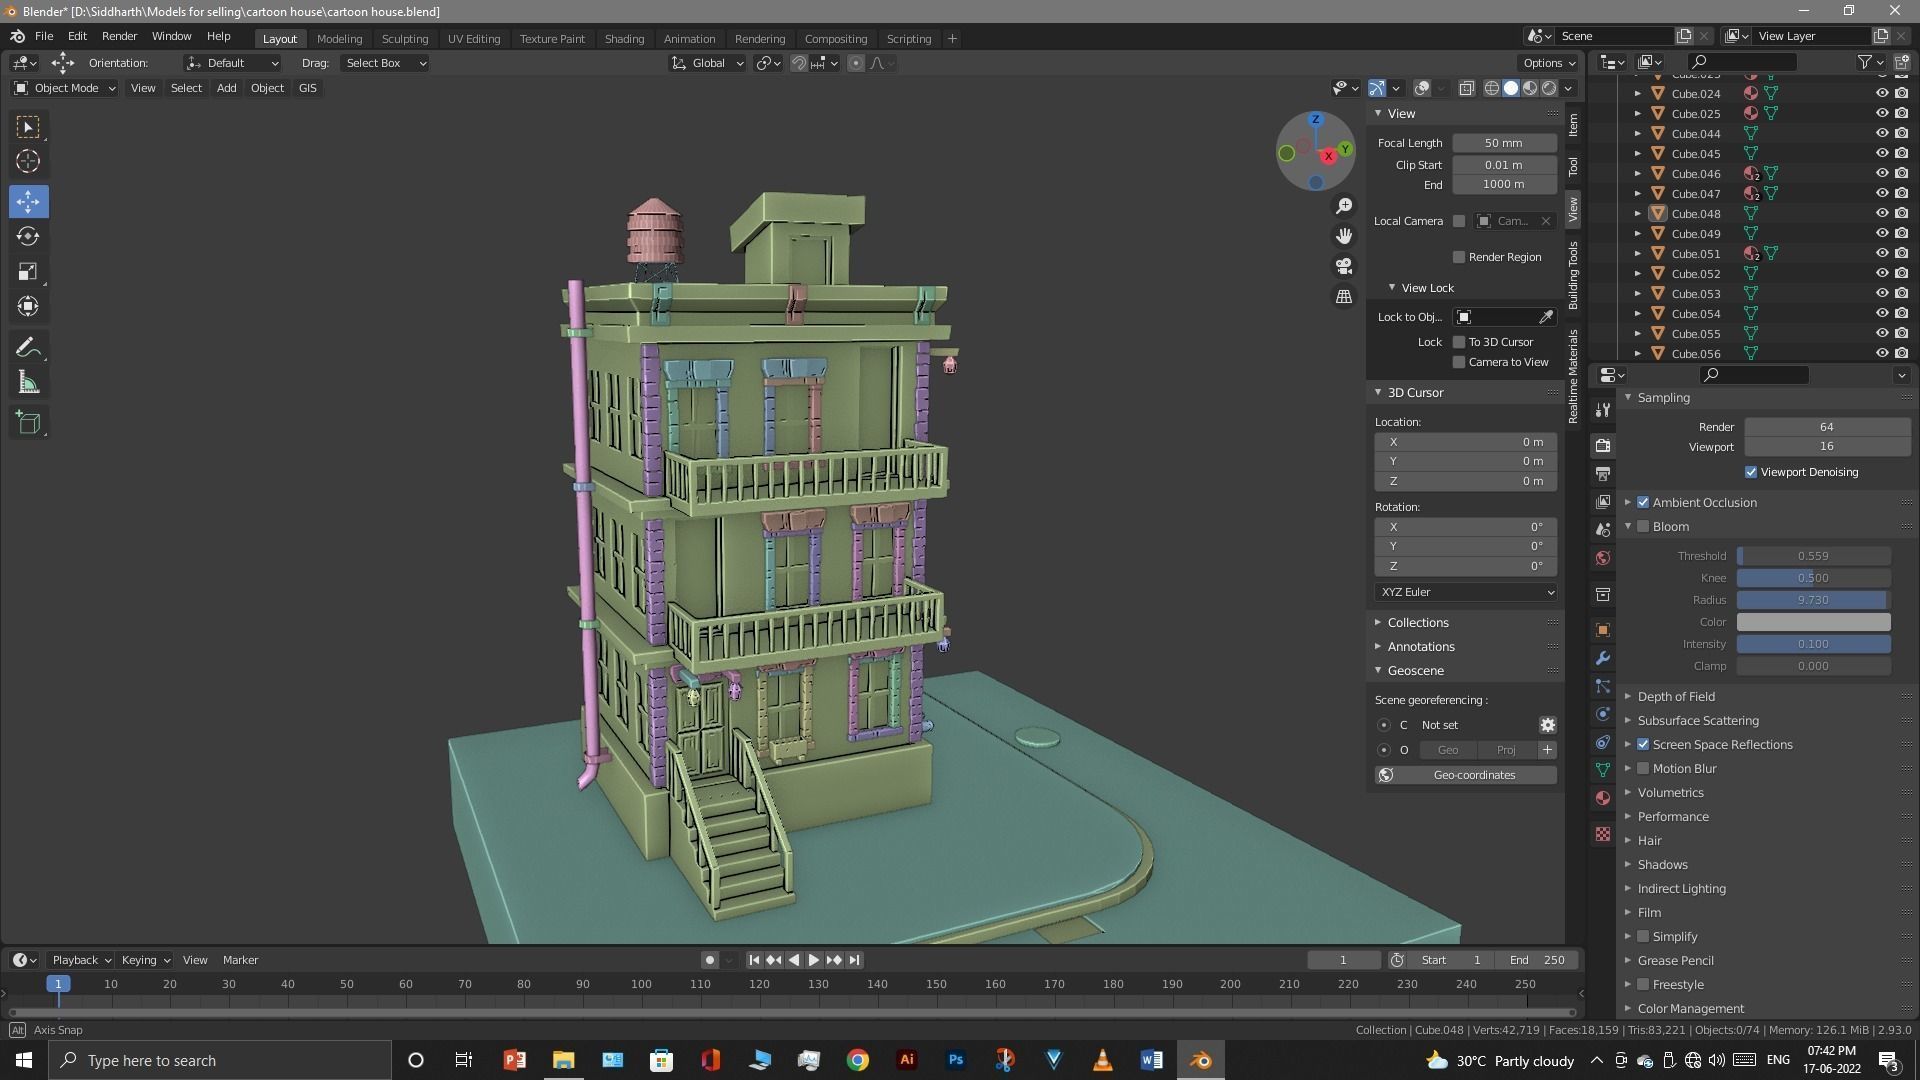Image resolution: width=1920 pixels, height=1080 pixels.
Task: Select the Scale tool
Action: point(28,272)
